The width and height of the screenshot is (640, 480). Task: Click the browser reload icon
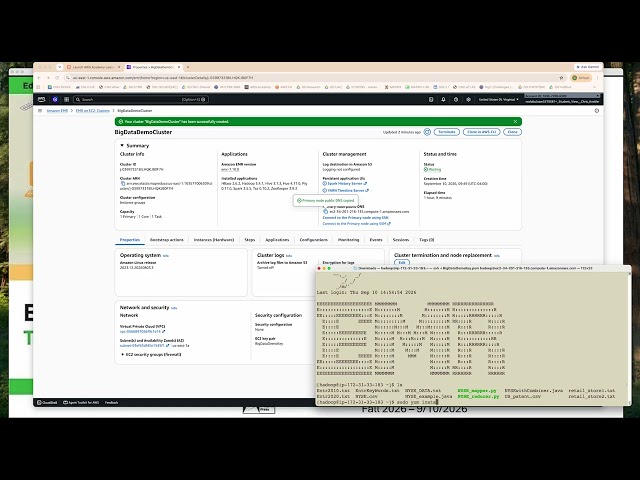pyautogui.click(x=57, y=78)
